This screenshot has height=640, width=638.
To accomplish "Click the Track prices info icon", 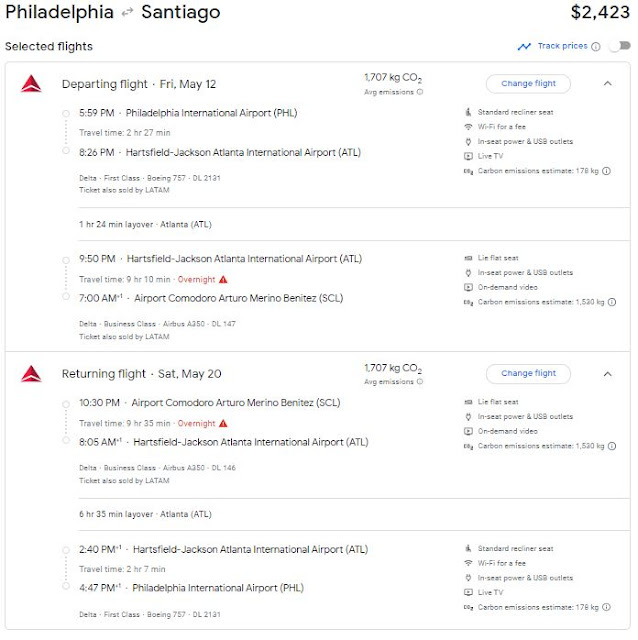I will pyautogui.click(x=596, y=46).
